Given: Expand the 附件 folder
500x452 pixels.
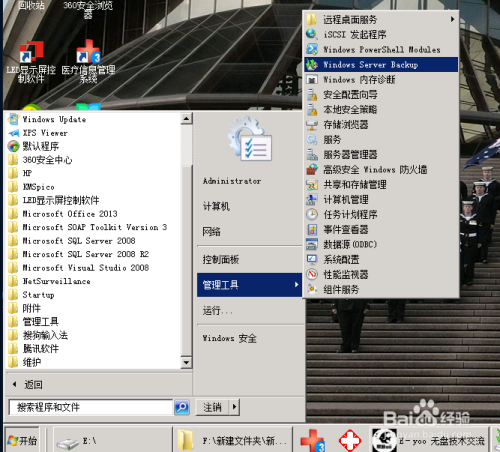Looking at the screenshot, I should coord(24,308).
